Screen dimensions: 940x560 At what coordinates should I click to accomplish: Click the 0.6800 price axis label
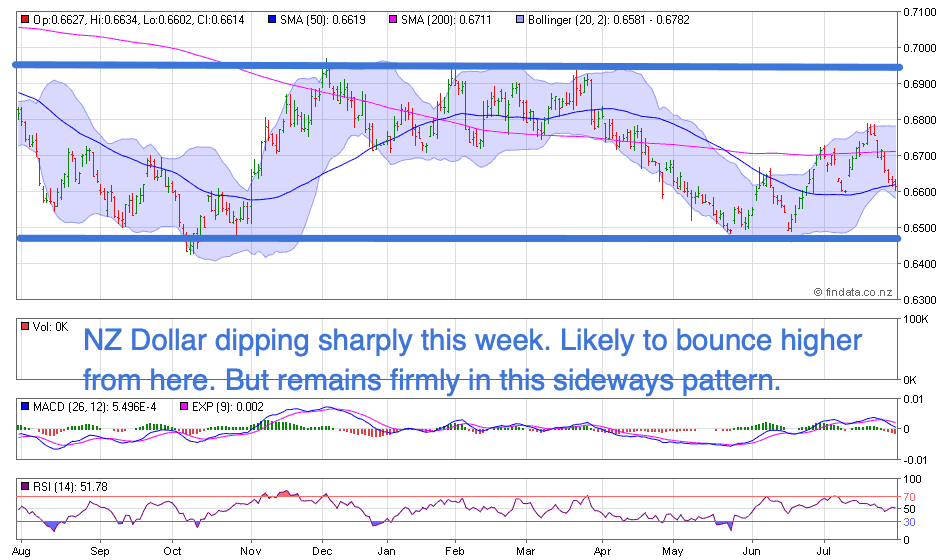point(920,120)
